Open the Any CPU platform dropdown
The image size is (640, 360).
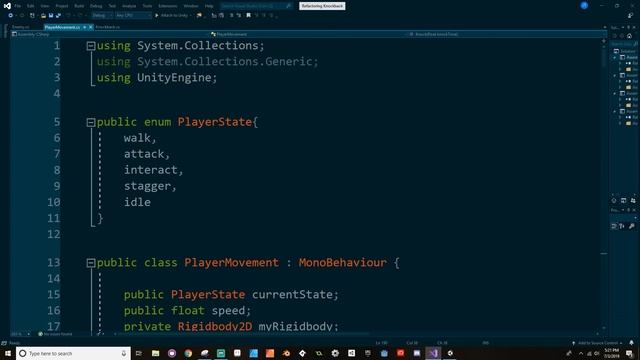[x=133, y=16]
